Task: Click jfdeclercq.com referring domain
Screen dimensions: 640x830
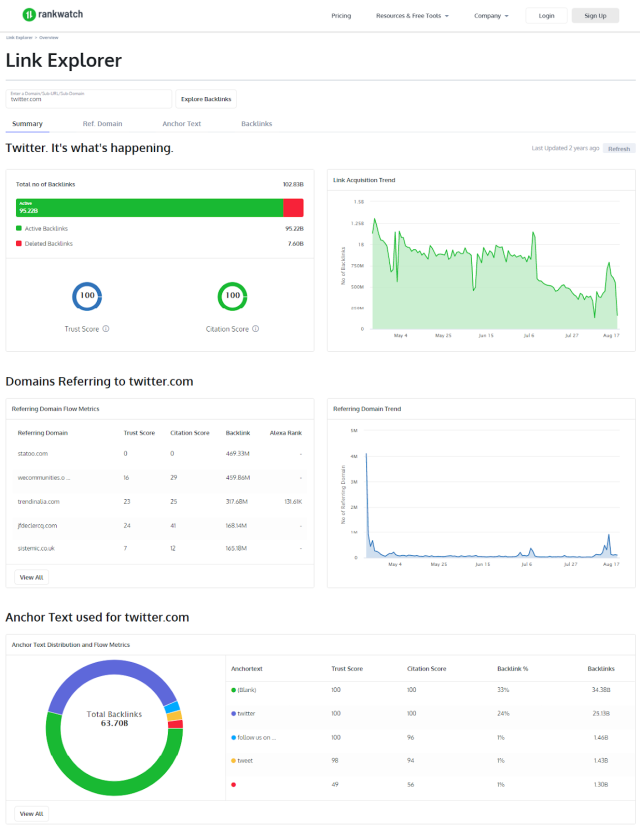Action: [x=37, y=526]
